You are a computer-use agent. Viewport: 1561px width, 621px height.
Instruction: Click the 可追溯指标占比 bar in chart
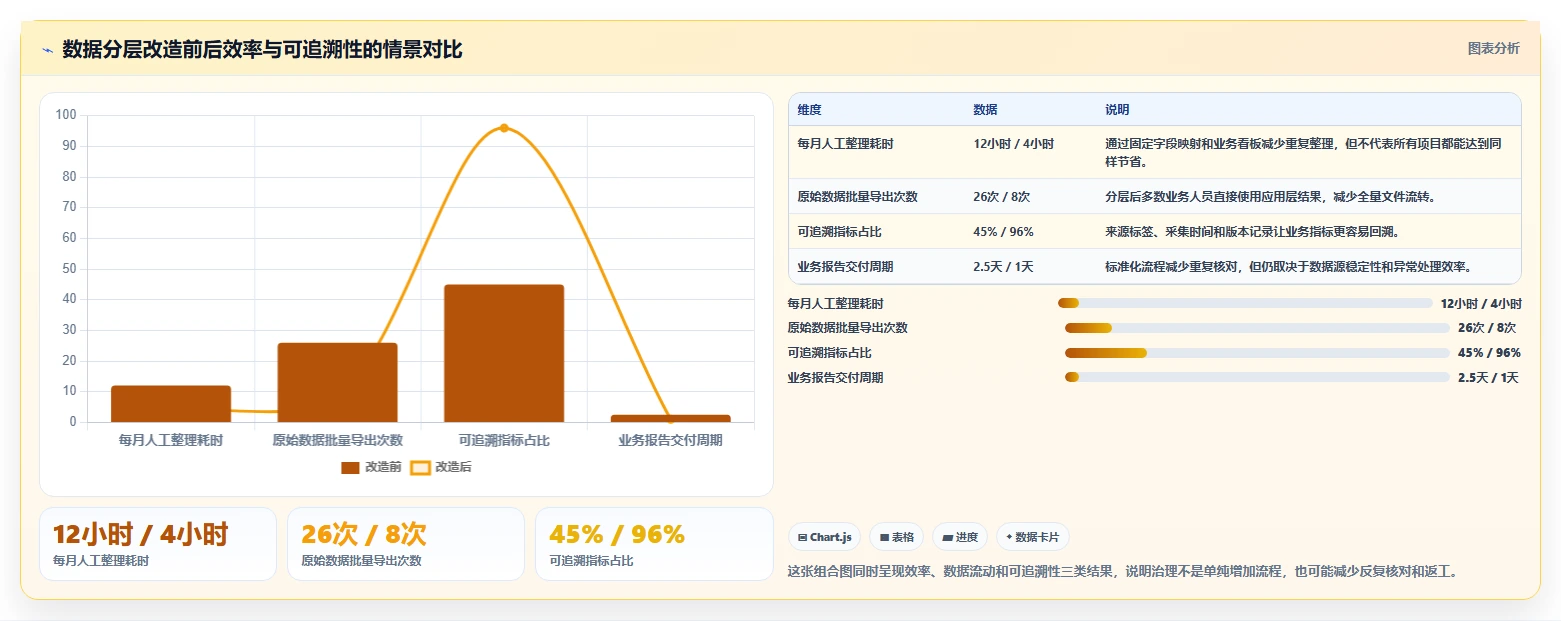[x=504, y=353]
